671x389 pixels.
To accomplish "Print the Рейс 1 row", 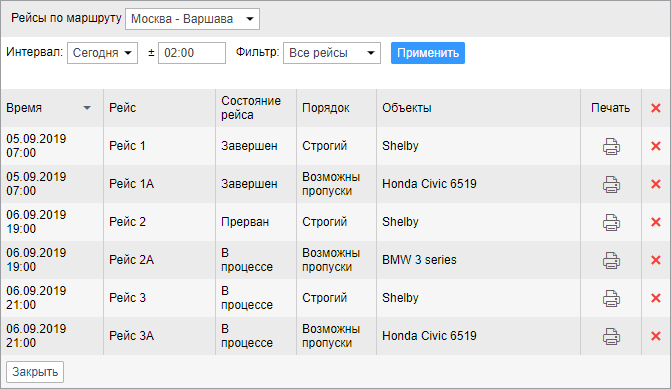I will click(x=611, y=146).
